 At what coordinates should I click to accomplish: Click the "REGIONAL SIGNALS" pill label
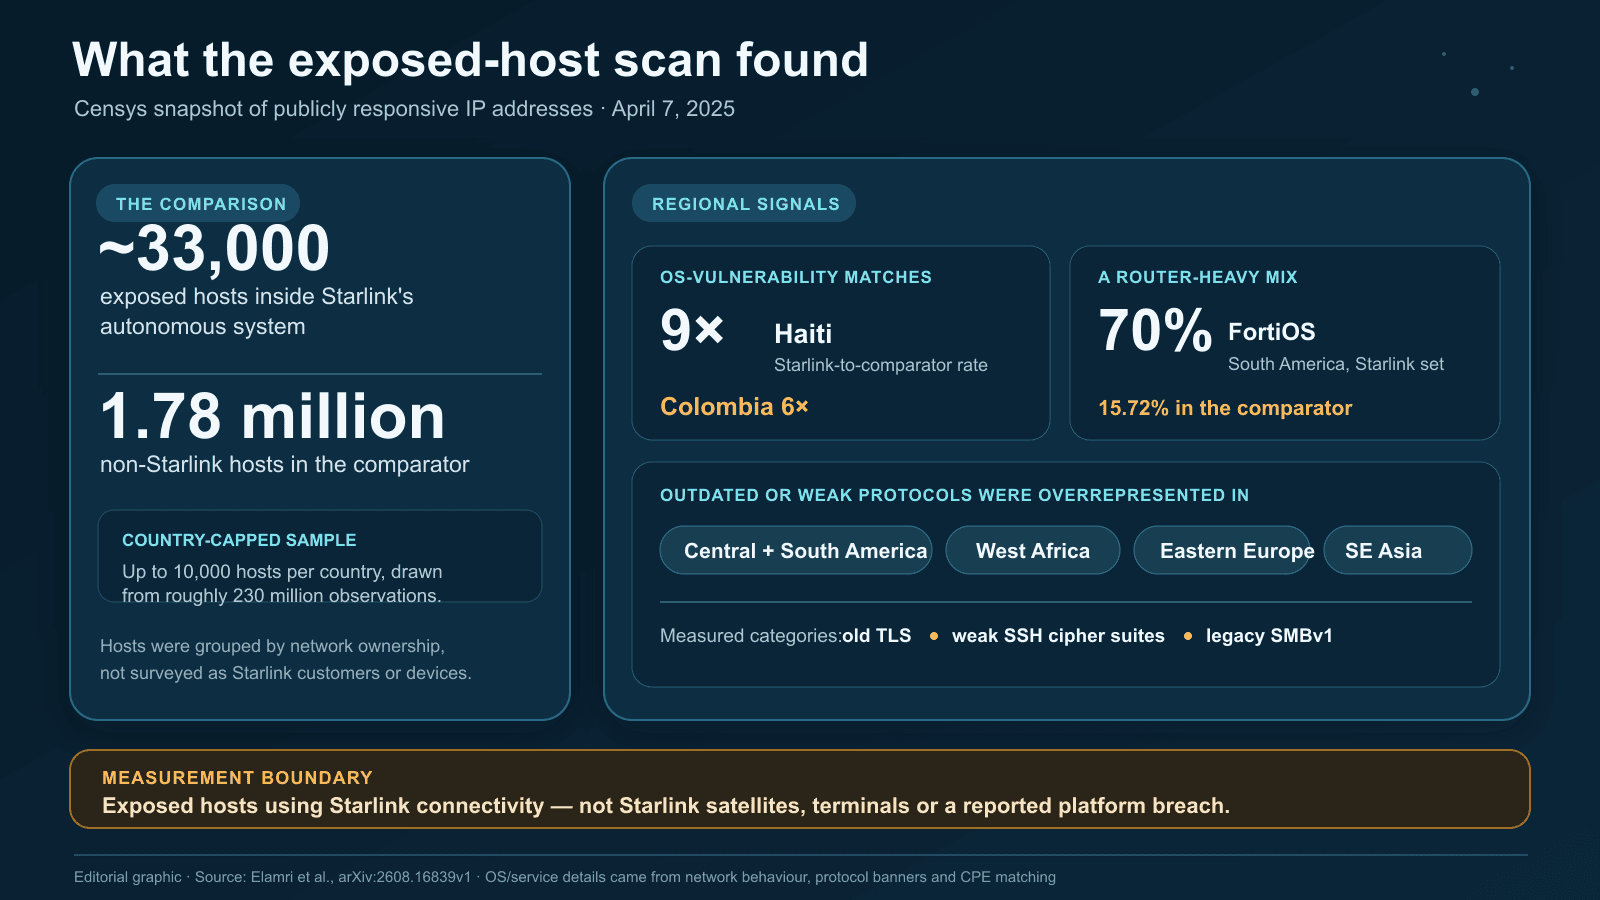(744, 204)
